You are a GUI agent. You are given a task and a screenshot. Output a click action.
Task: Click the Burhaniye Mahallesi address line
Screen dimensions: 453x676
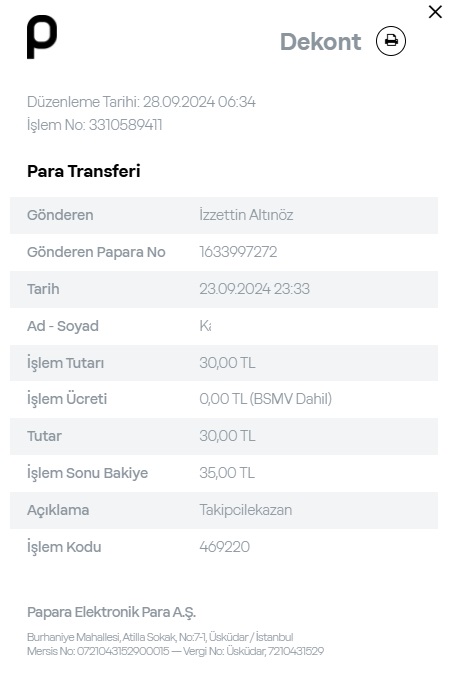tap(160, 637)
